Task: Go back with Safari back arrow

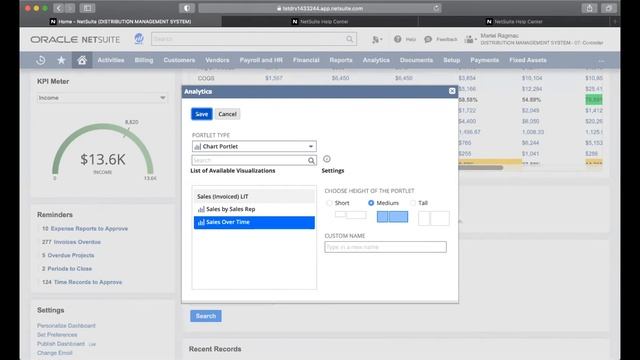Action: (x=58, y=8)
